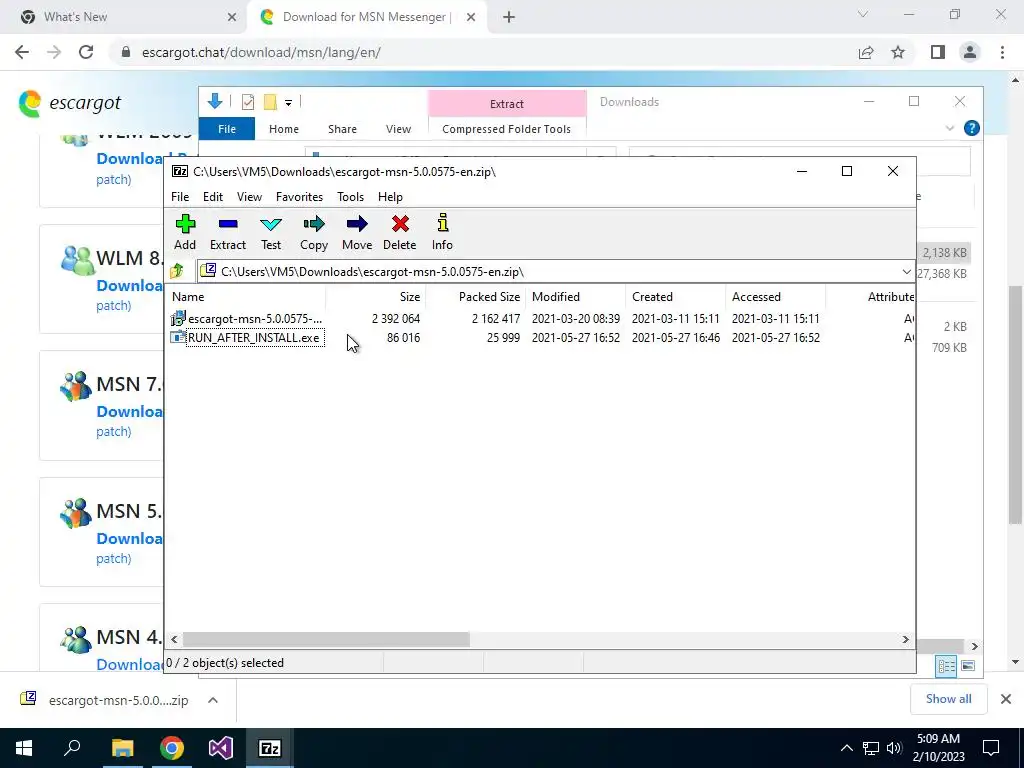Switch Explorer to details view icon
This screenshot has height=768, width=1024.
click(946, 665)
